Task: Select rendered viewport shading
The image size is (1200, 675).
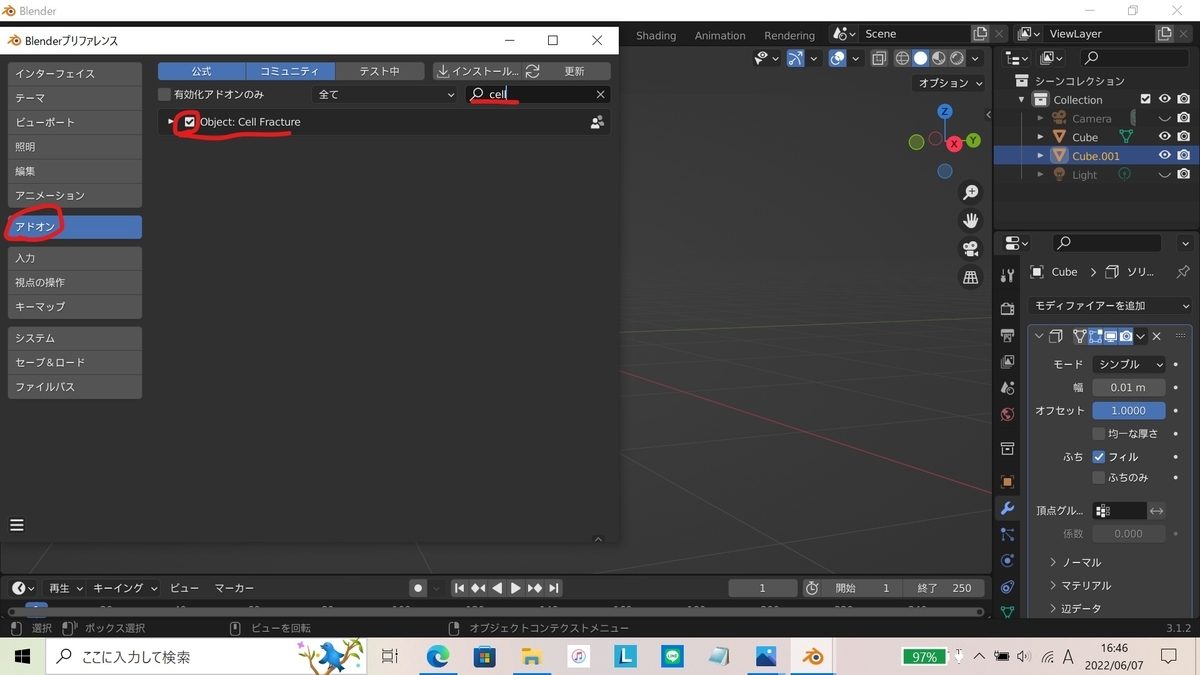Action: click(x=957, y=59)
